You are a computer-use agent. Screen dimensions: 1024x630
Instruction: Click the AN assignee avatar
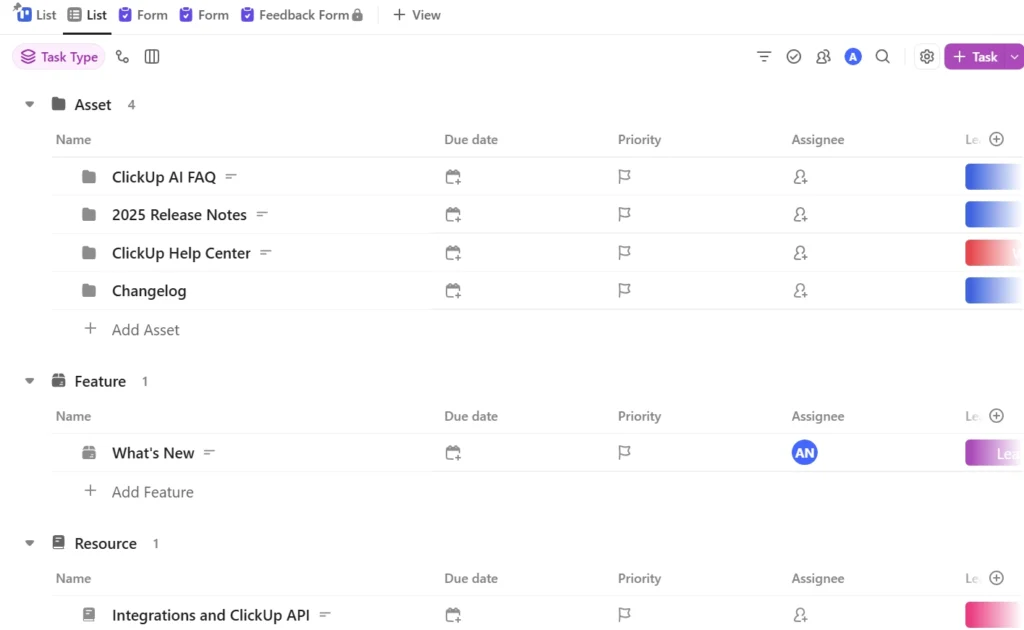coord(805,452)
